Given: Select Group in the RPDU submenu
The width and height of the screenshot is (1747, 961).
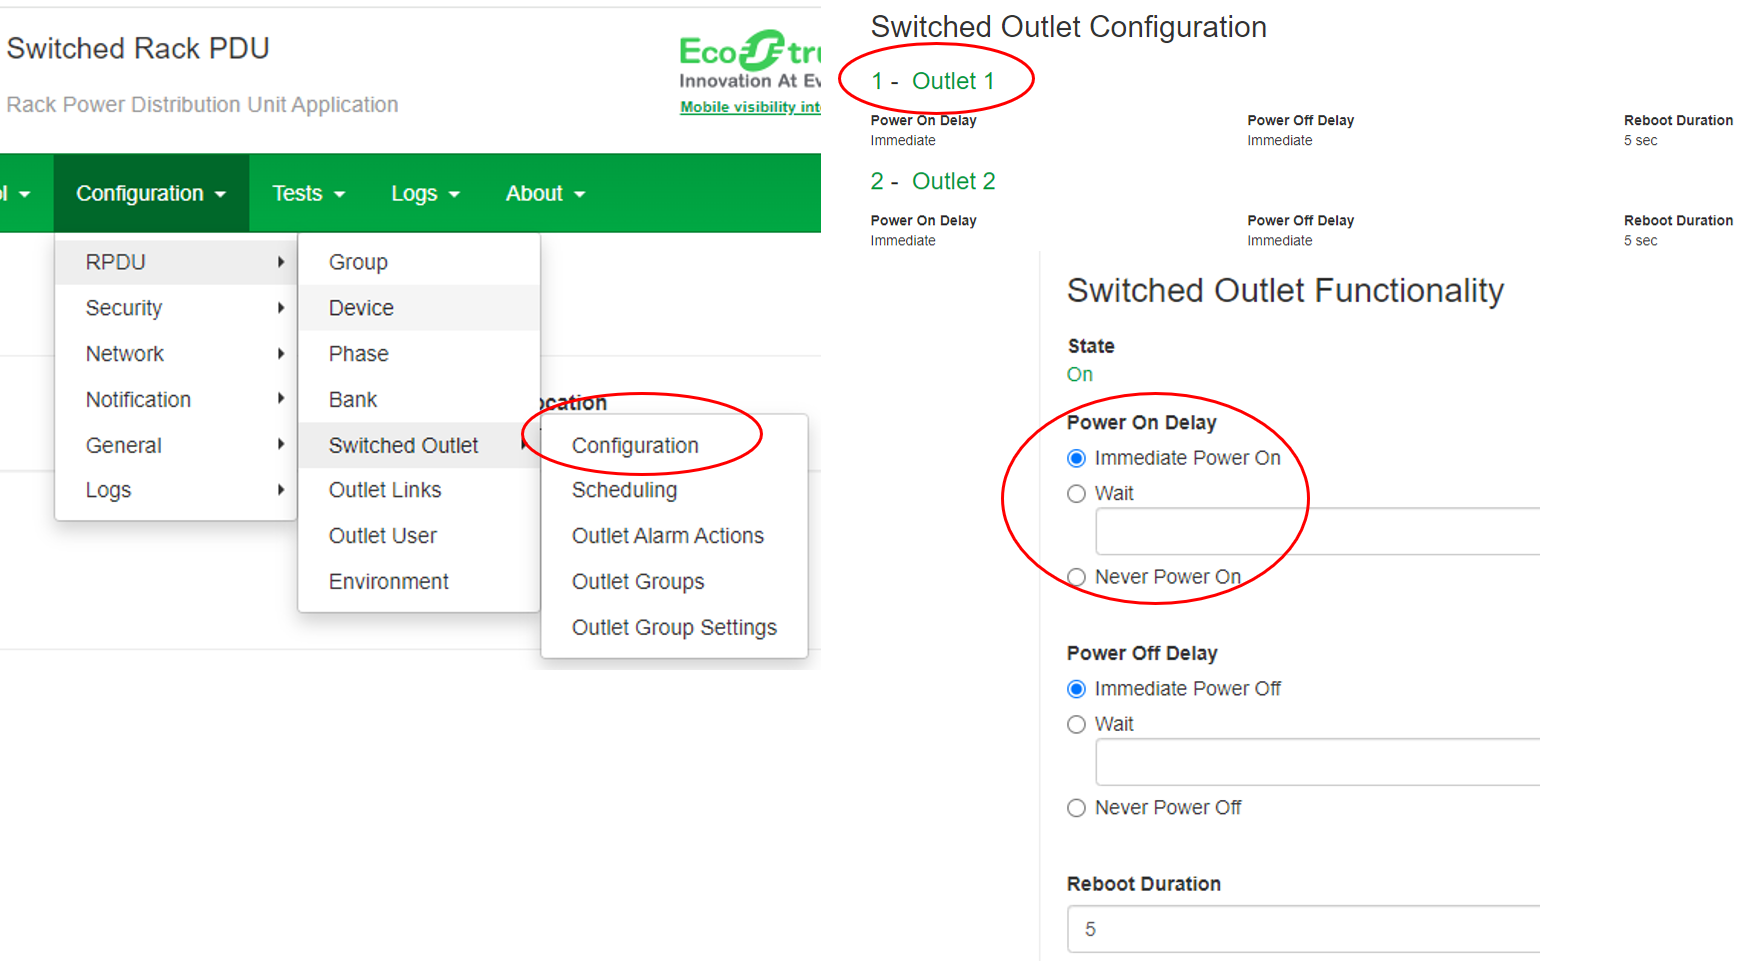Looking at the screenshot, I should pyautogui.click(x=419, y=262).
